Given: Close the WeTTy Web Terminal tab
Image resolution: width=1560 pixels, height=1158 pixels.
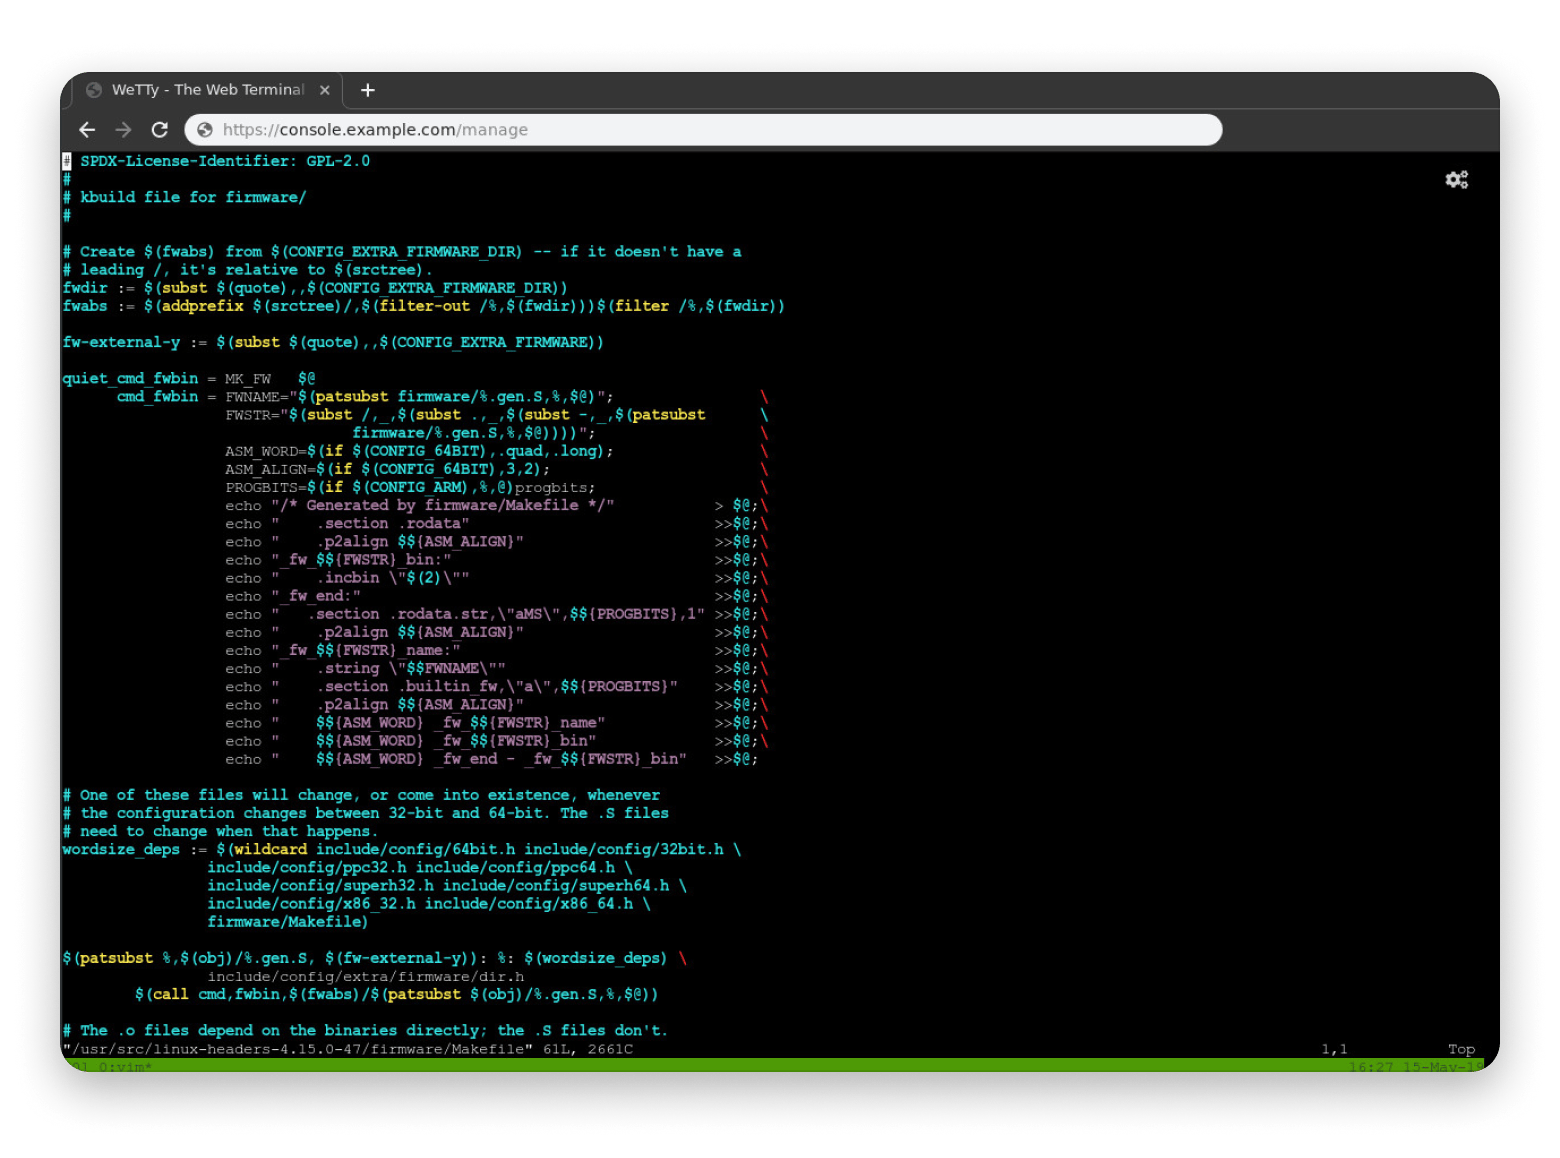Looking at the screenshot, I should (x=325, y=90).
